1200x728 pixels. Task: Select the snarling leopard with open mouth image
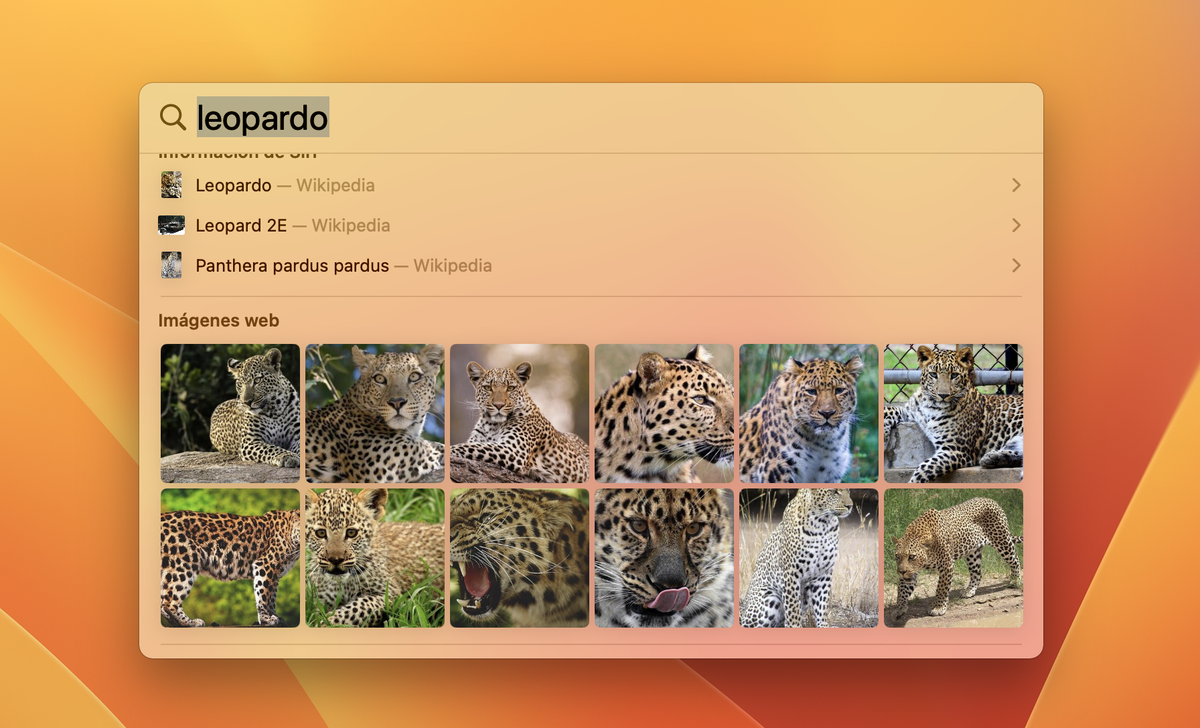tap(519, 558)
